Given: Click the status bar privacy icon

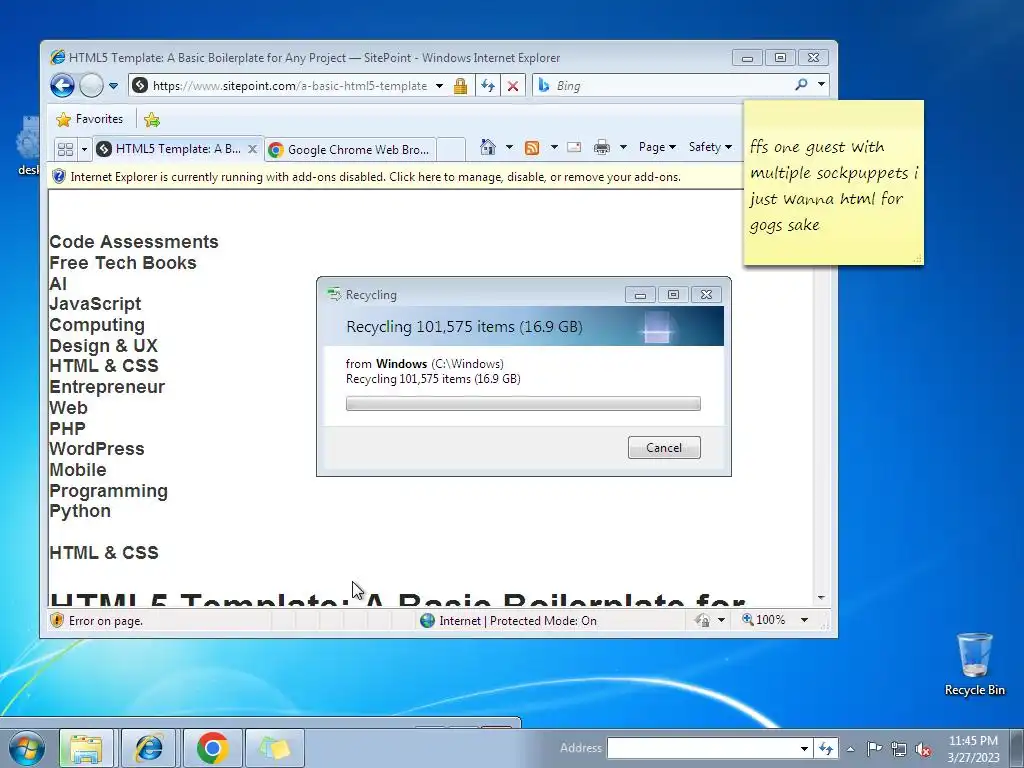Looking at the screenshot, I should [703, 620].
